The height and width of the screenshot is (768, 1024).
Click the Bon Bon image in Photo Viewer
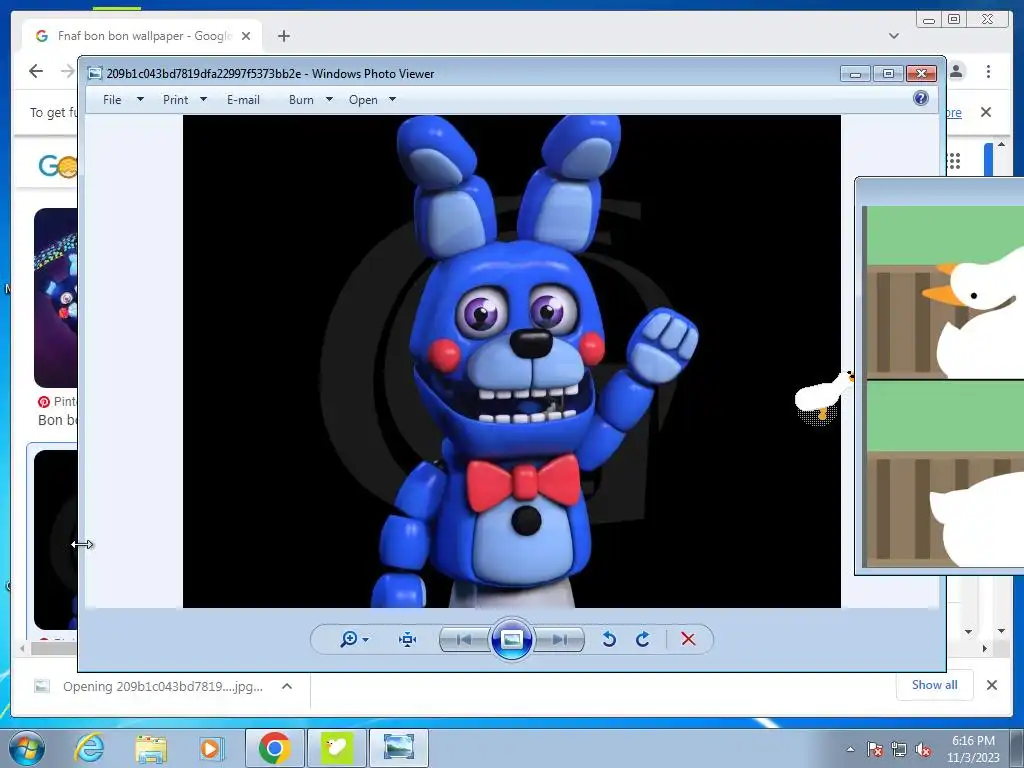point(512,362)
